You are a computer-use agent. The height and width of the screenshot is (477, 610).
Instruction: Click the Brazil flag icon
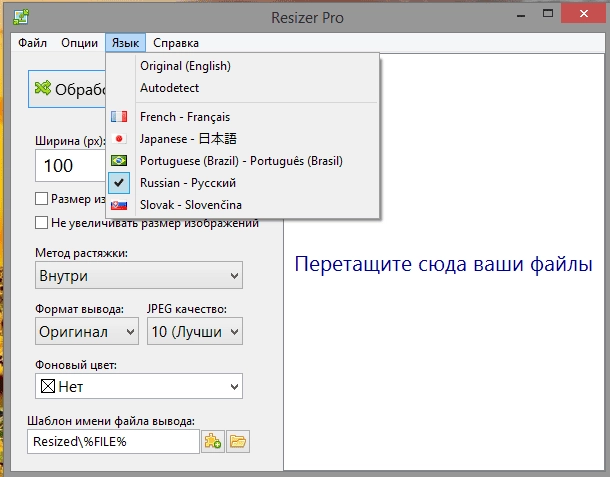pyautogui.click(x=119, y=160)
